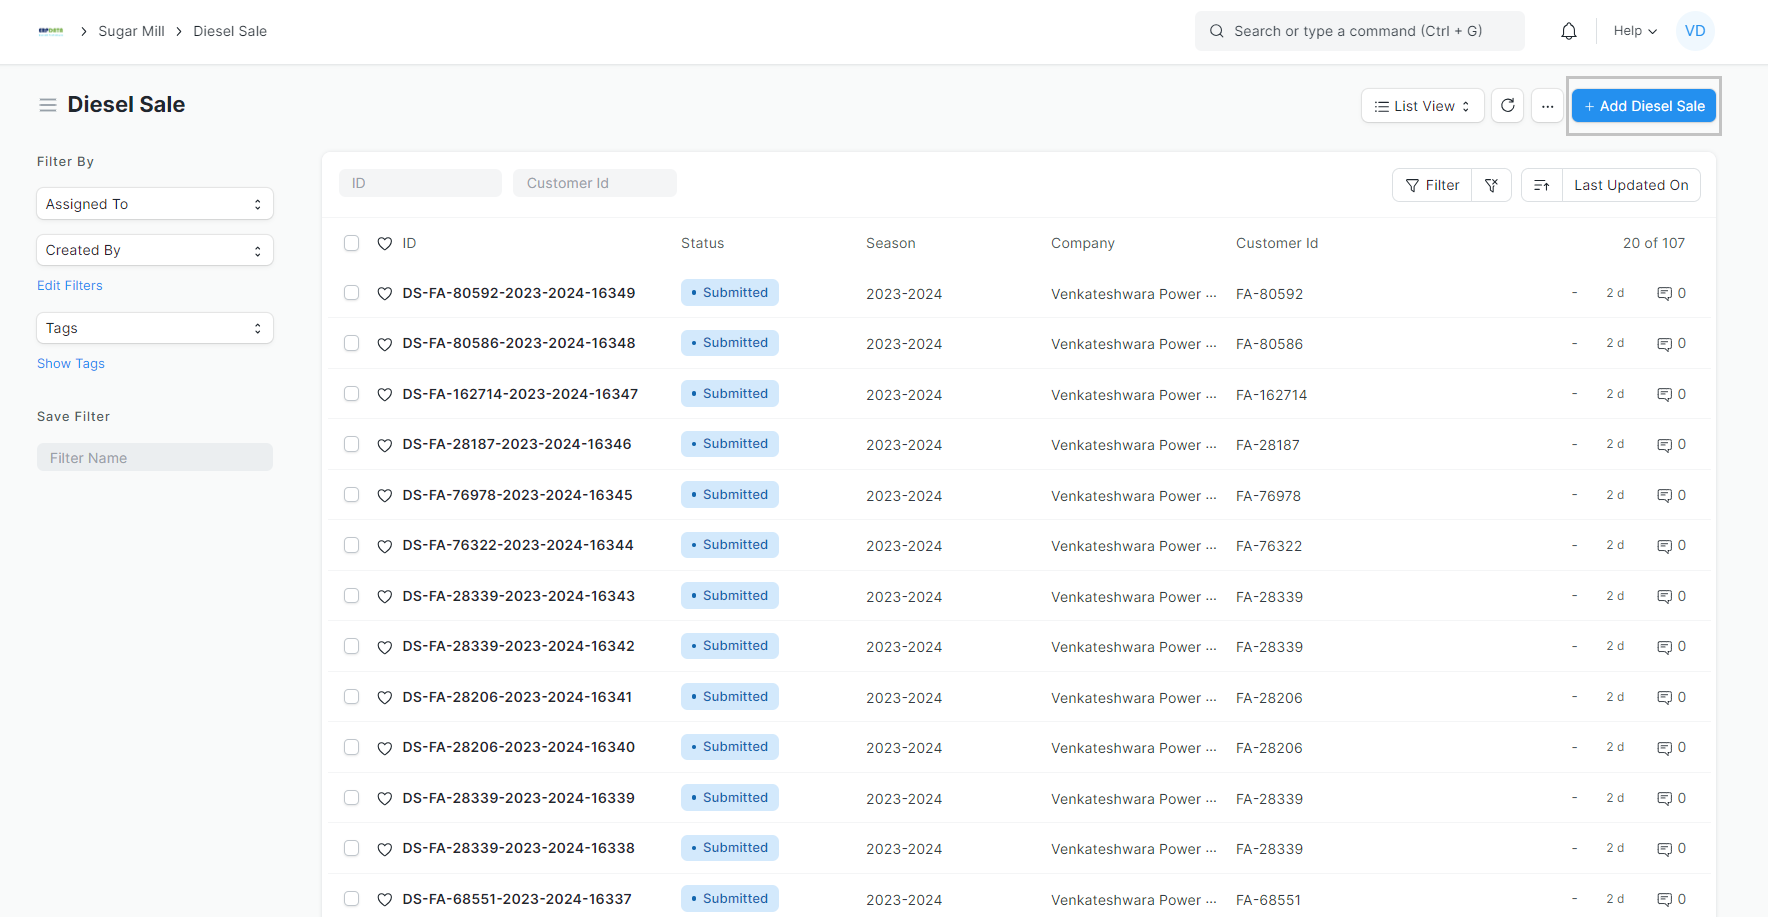Click Edit Filters link
The image size is (1768, 917).
(70, 285)
